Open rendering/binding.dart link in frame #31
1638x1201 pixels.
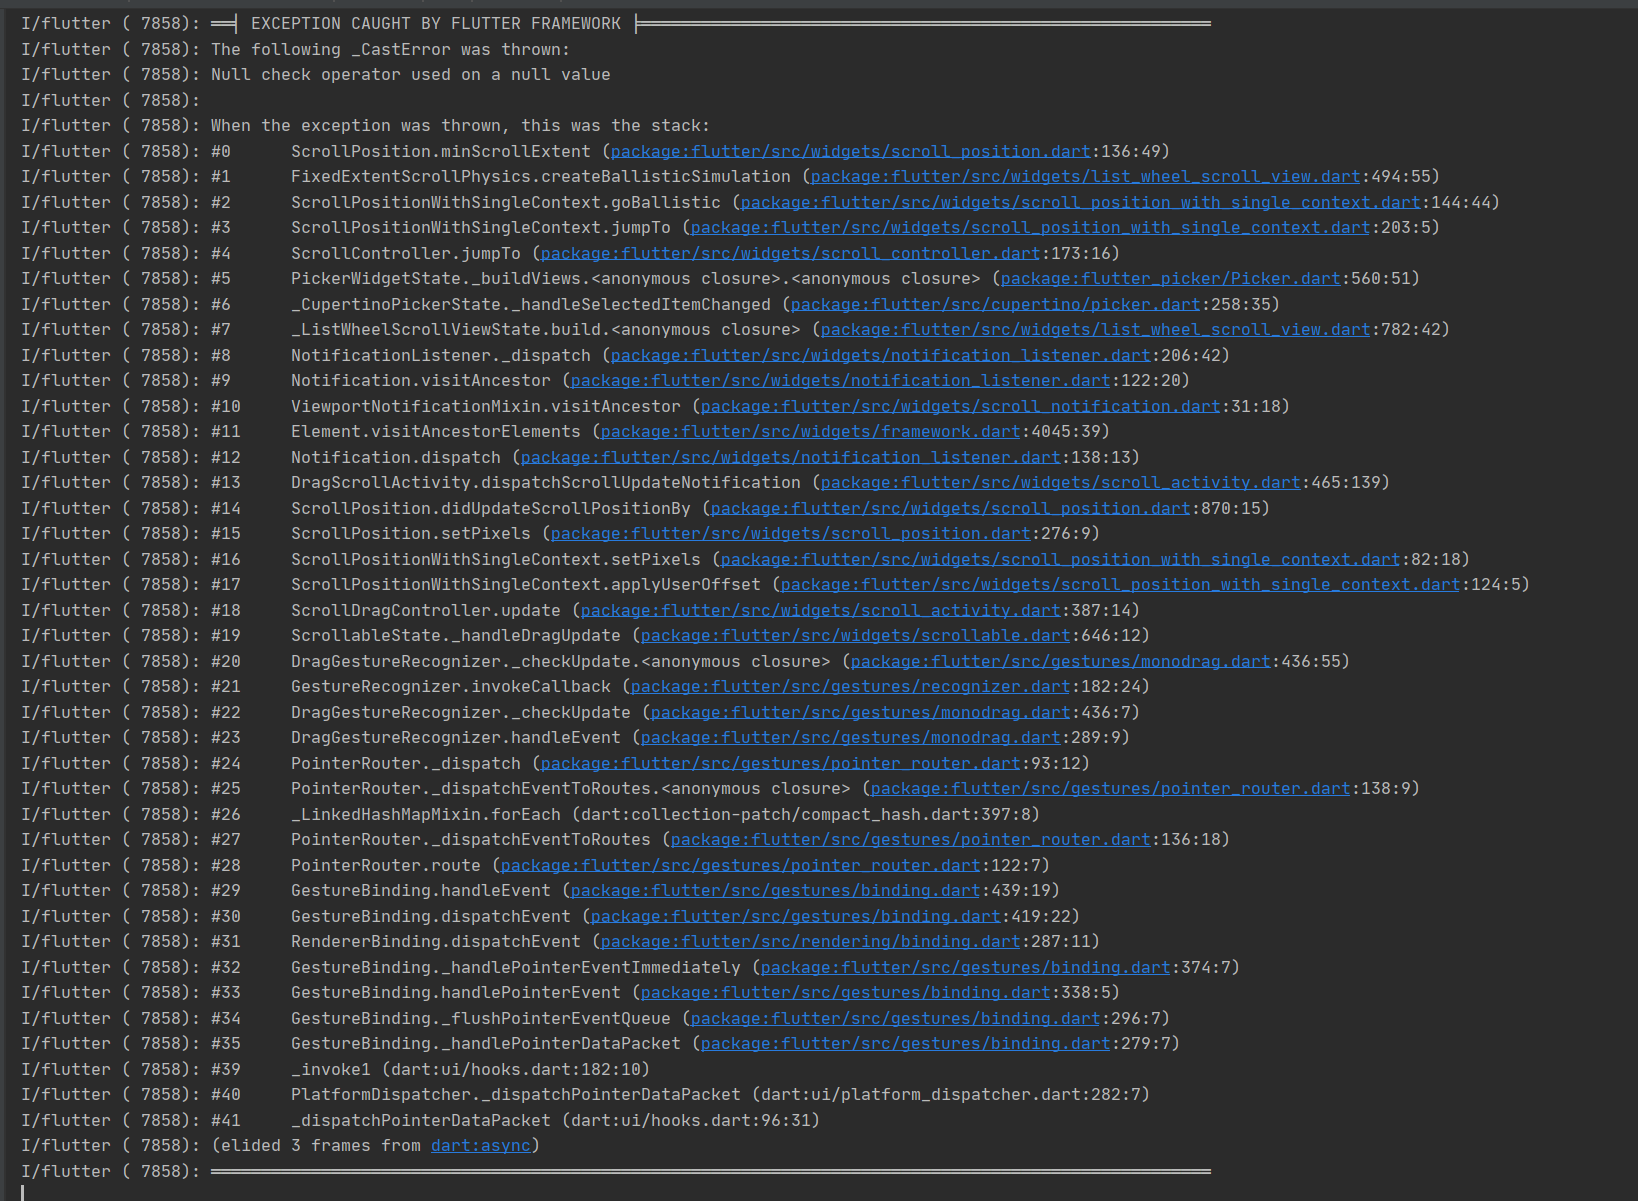click(808, 941)
